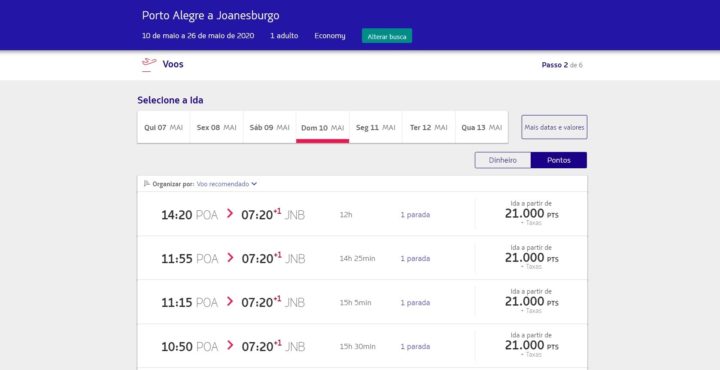
Task: Click the 15h 5min duration text
Action: 355,303
